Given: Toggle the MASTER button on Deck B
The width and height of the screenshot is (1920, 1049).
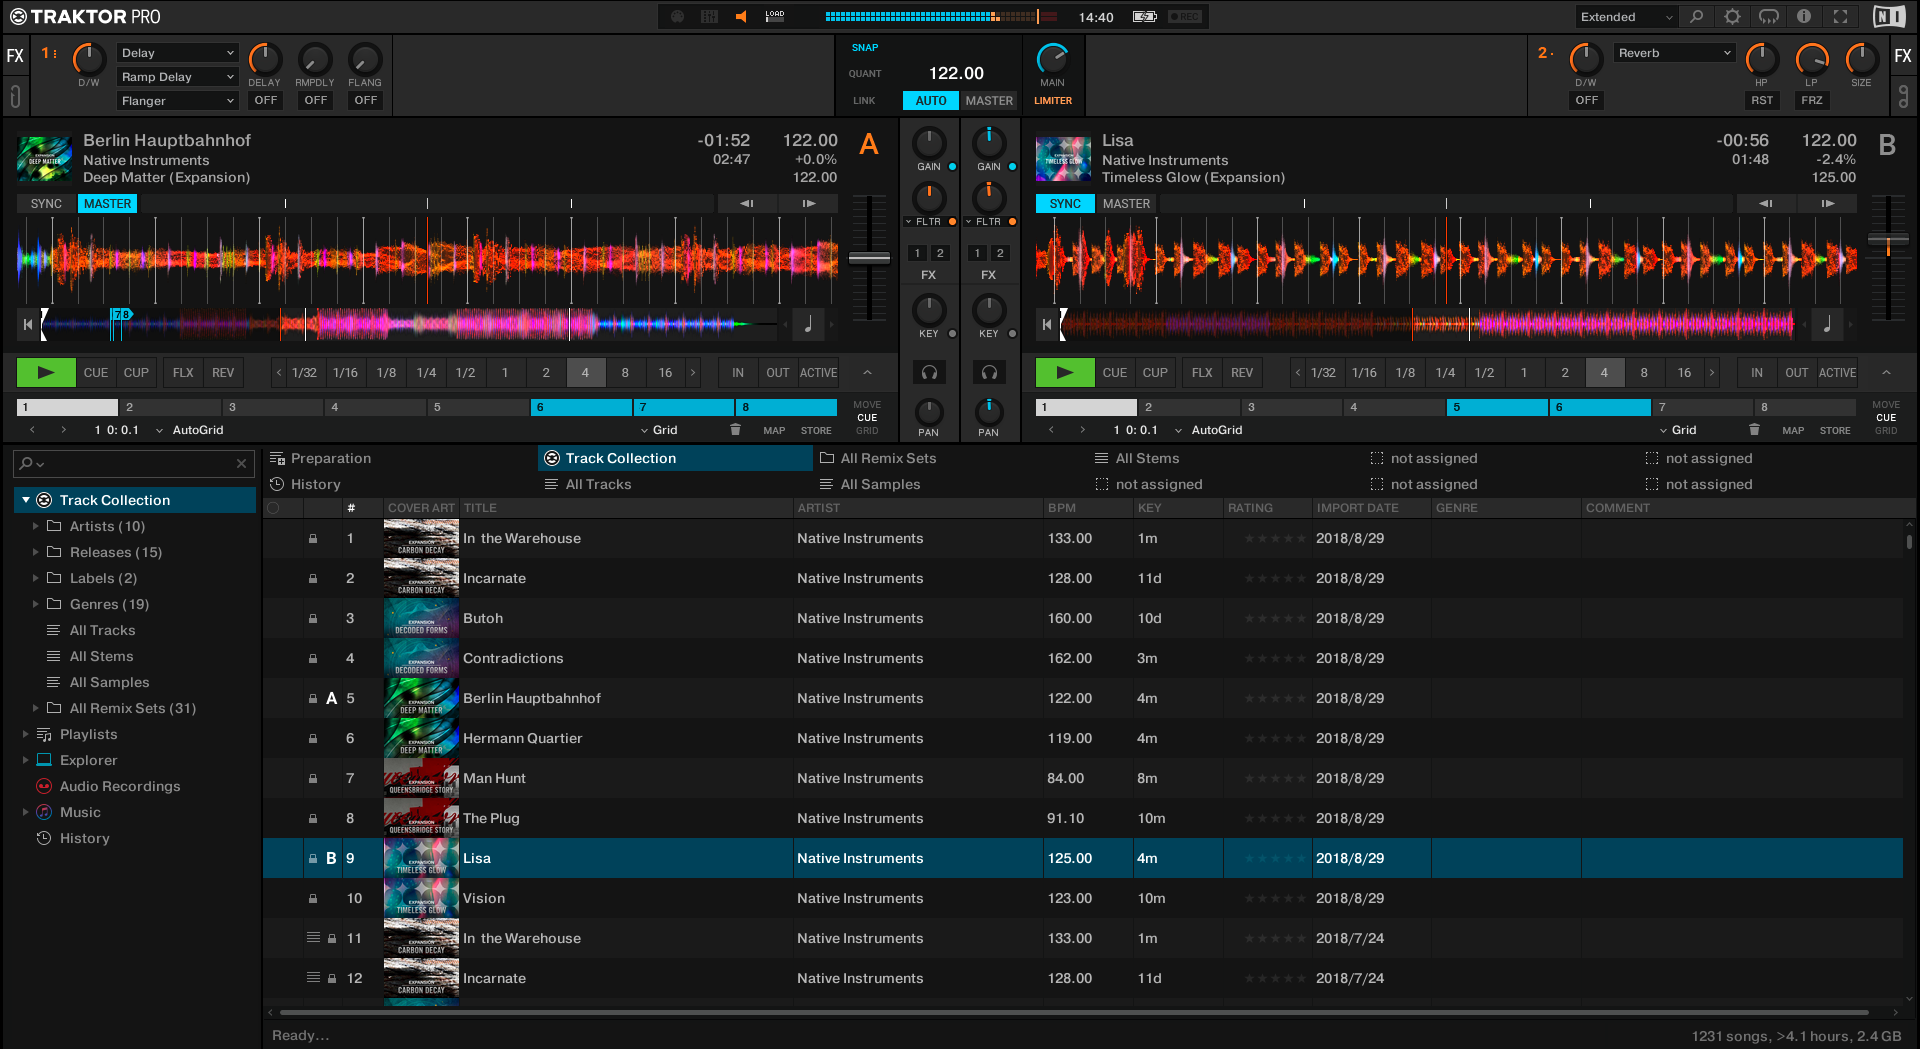Looking at the screenshot, I should [x=1126, y=204].
